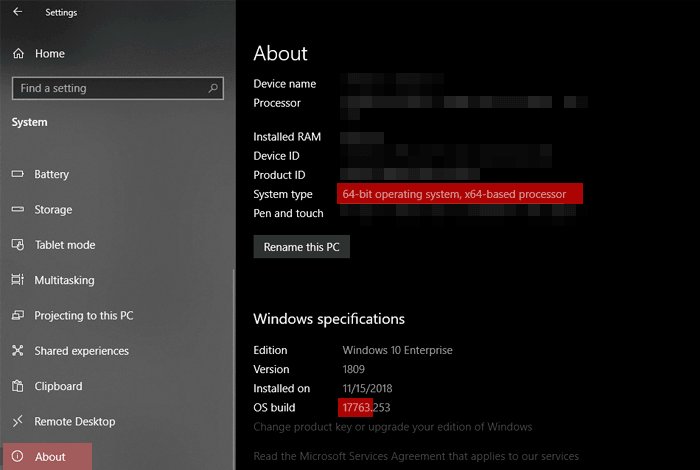Click the Product ID label
Screen dimensions: 700x470
(279, 175)
